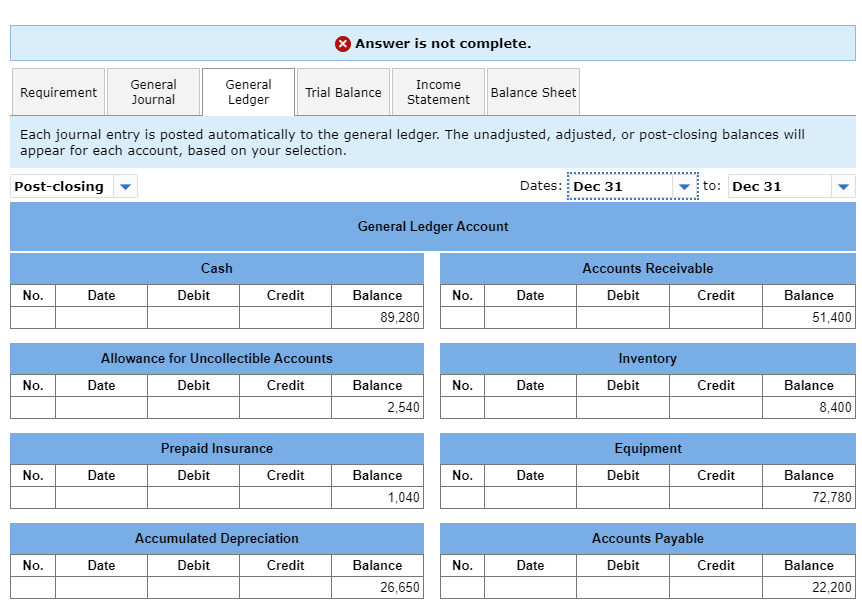Click the Allowance for Uncollectible Accounts header

217,358
